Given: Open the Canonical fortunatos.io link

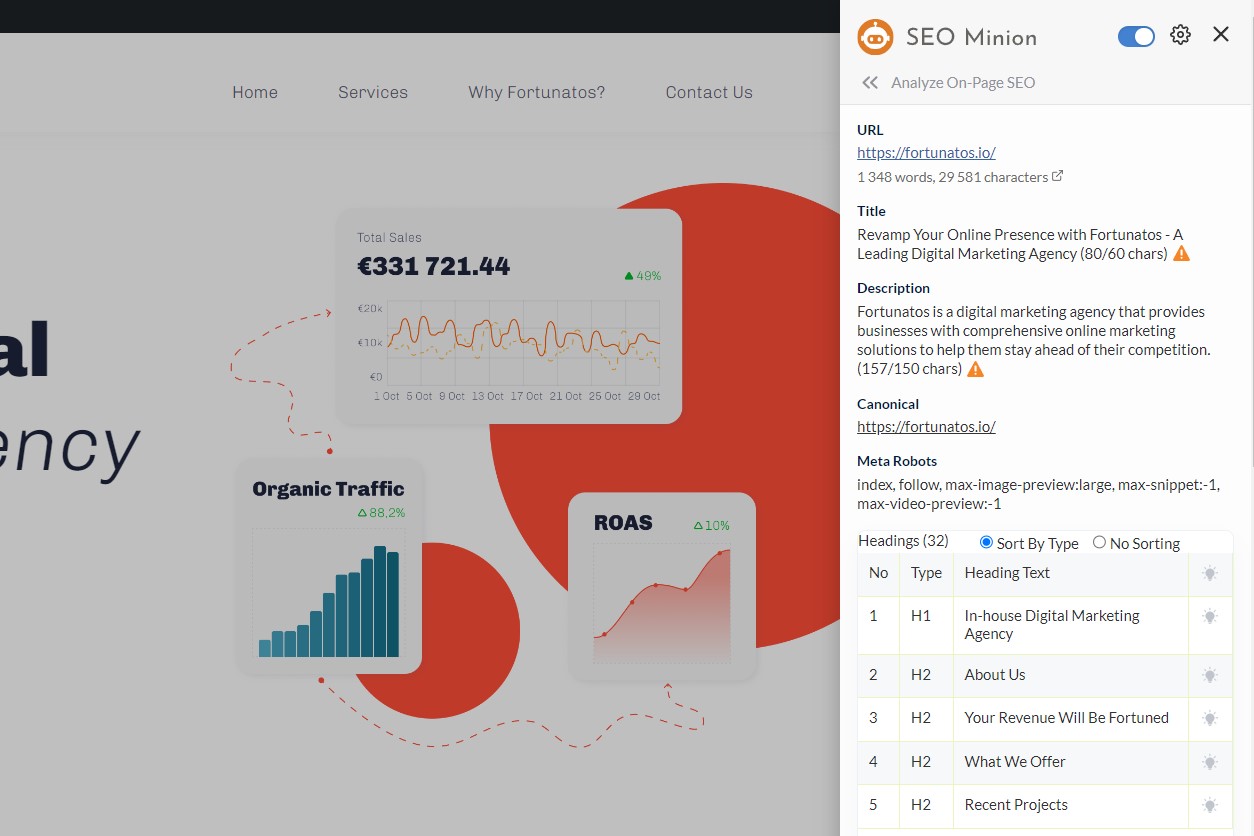Looking at the screenshot, I should (926, 427).
